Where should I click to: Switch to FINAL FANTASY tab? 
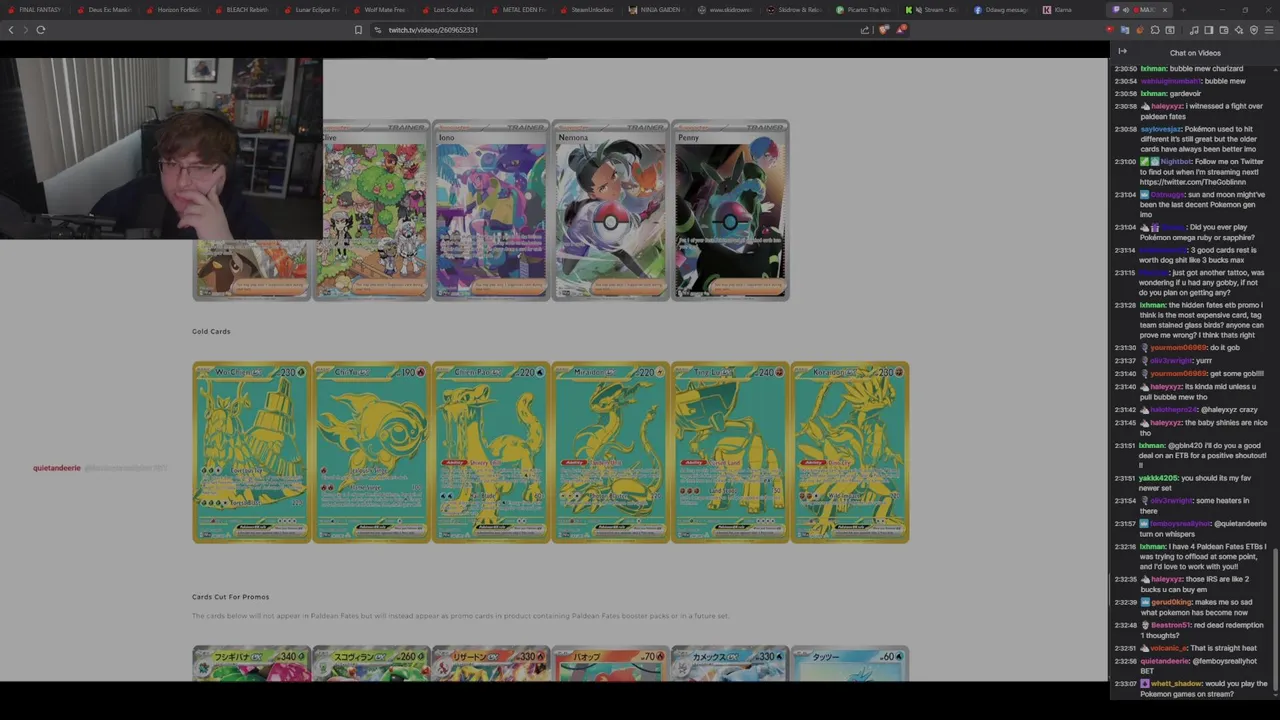tap(35, 10)
